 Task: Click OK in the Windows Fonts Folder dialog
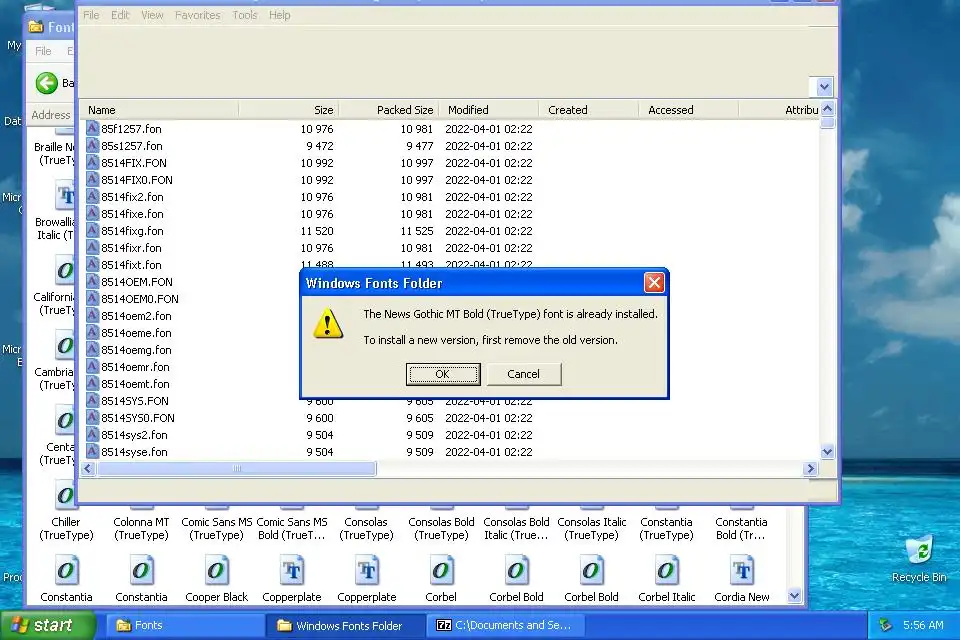point(443,374)
